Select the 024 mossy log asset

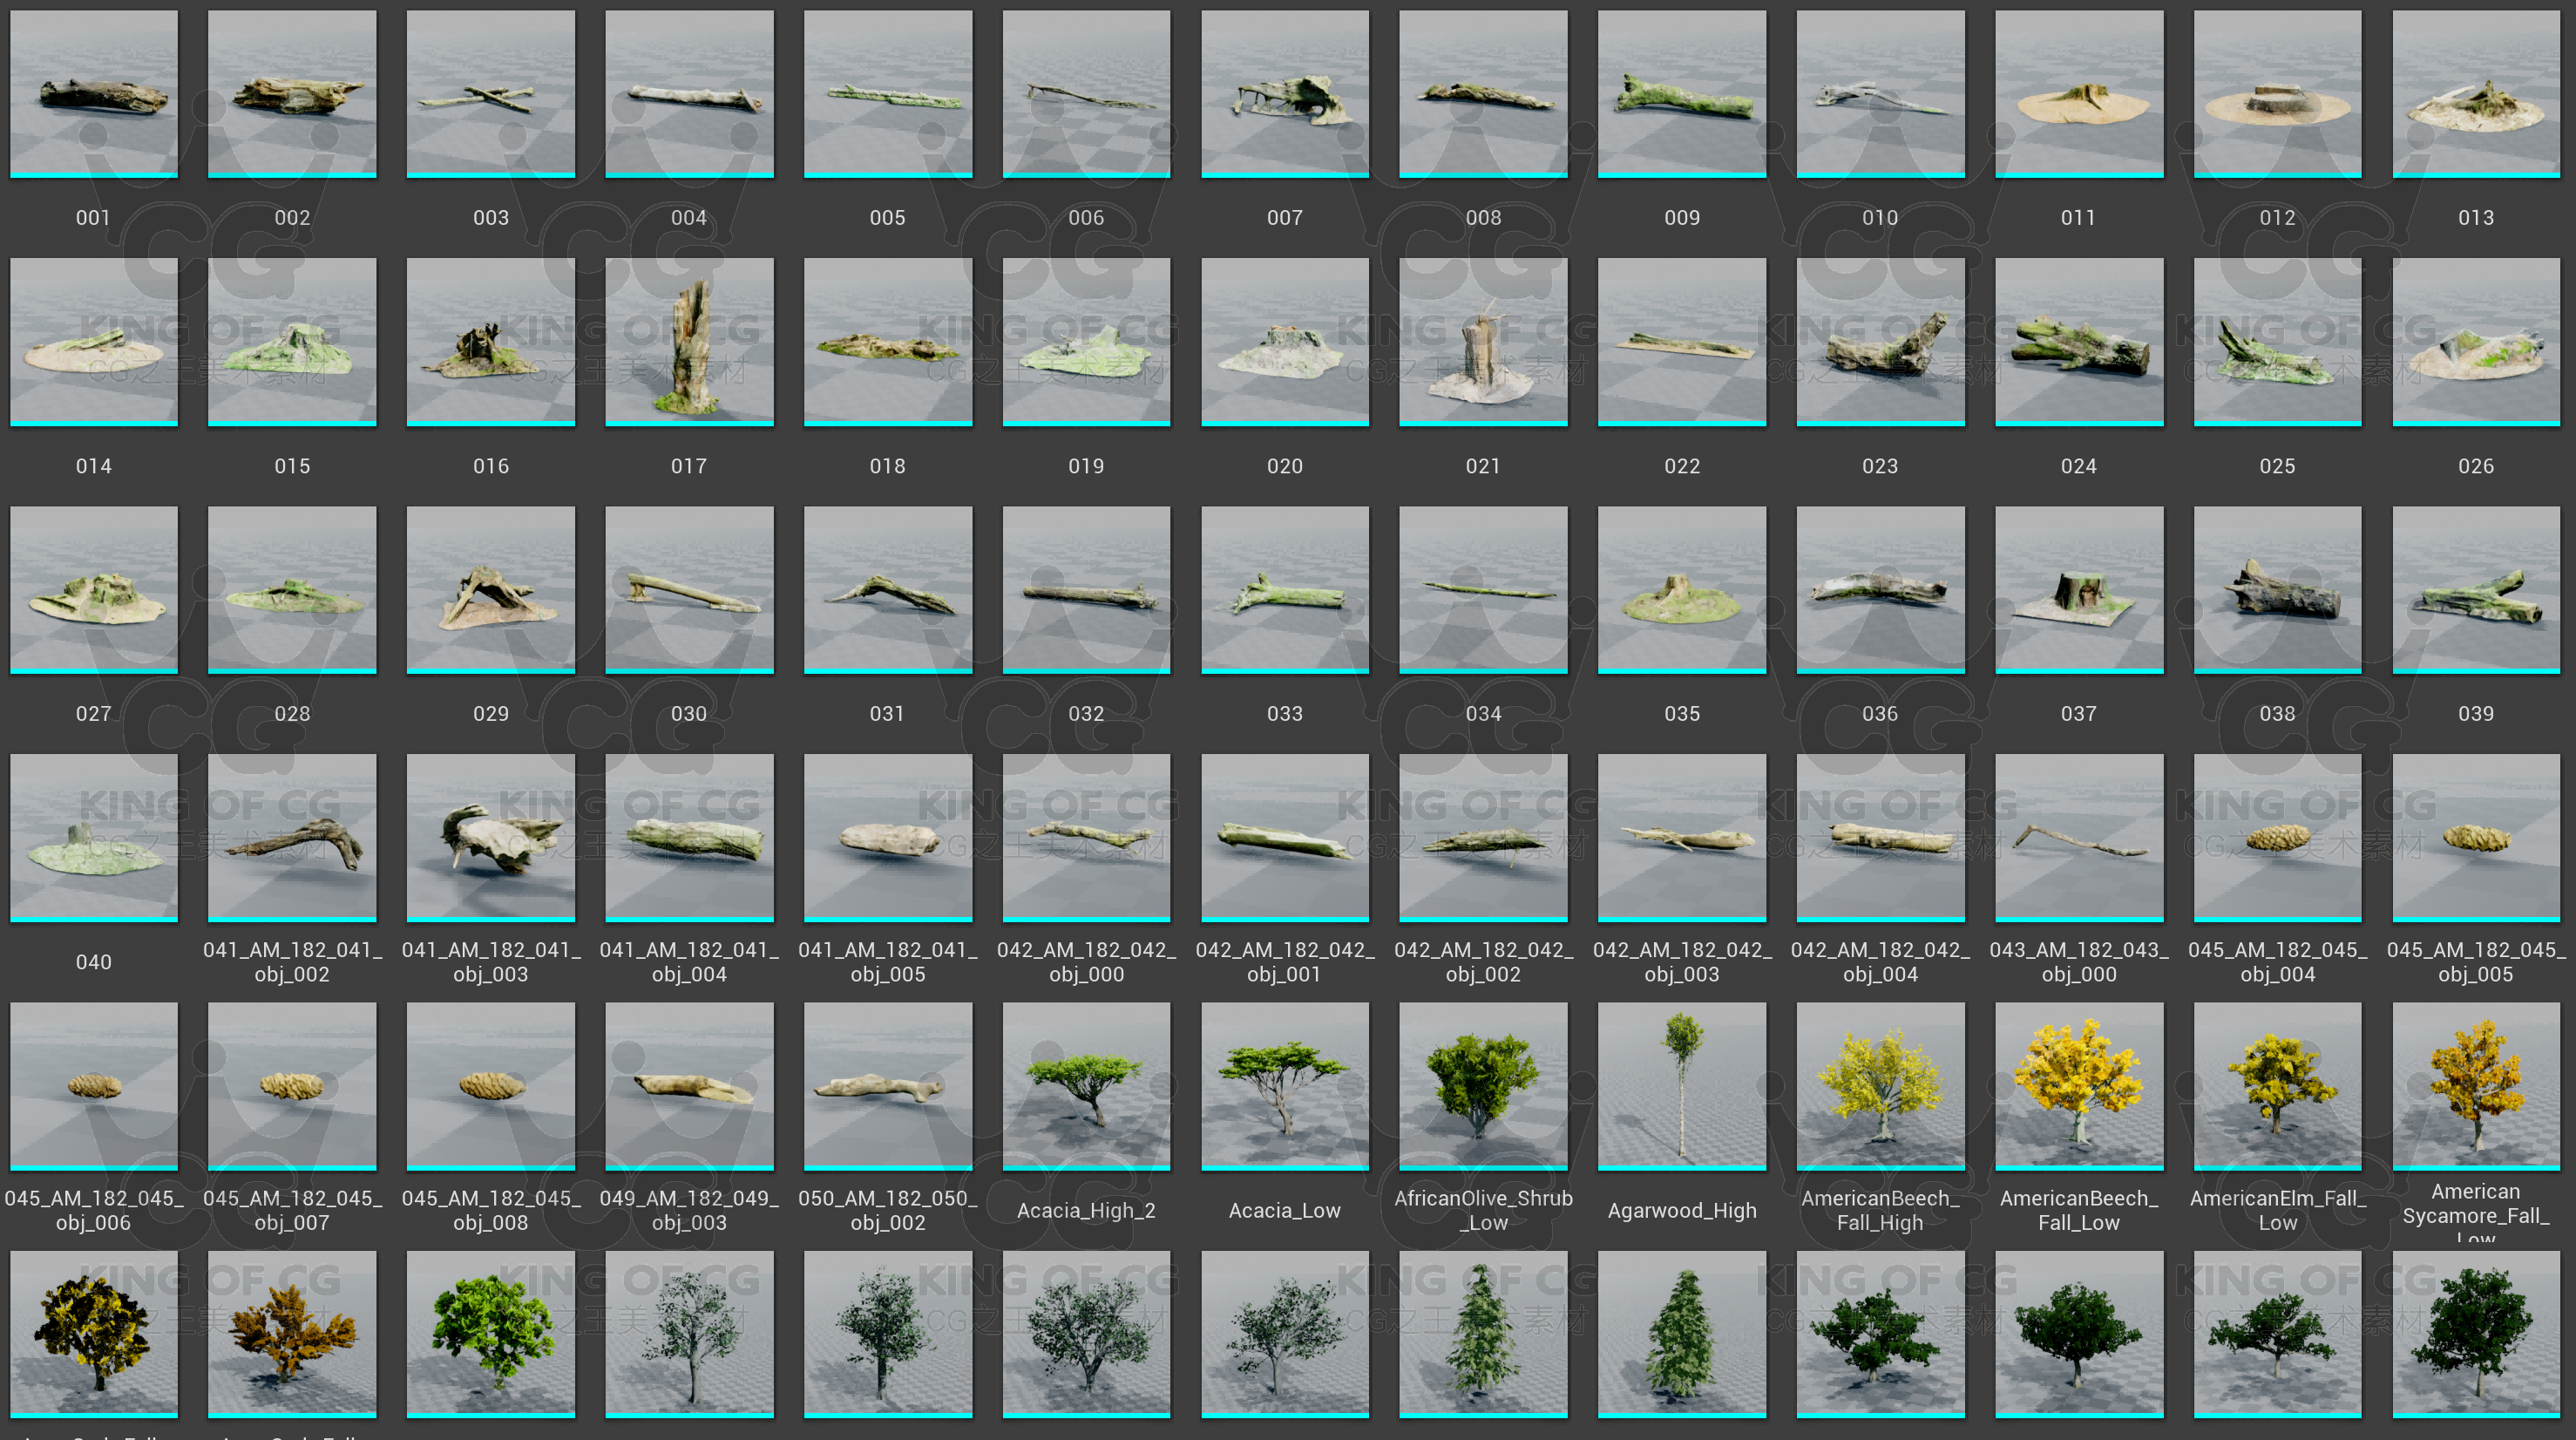tap(2078, 342)
